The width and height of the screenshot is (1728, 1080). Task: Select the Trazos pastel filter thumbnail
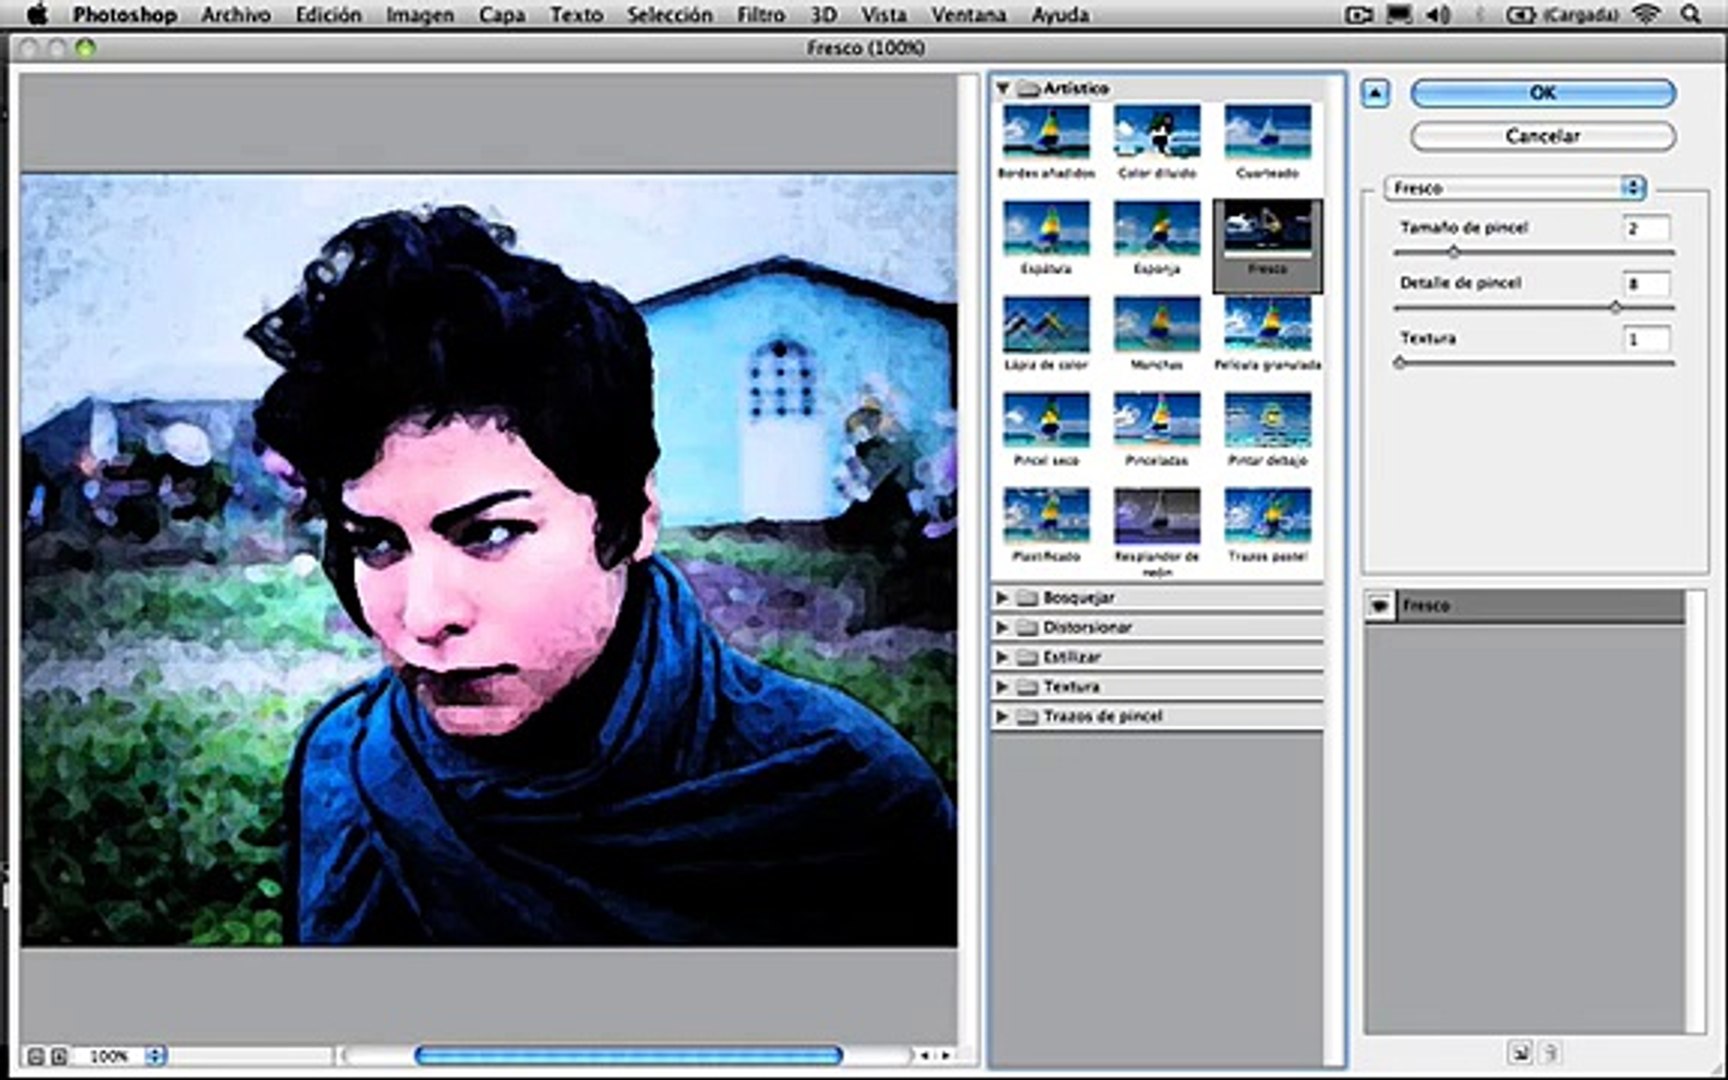[1267, 516]
